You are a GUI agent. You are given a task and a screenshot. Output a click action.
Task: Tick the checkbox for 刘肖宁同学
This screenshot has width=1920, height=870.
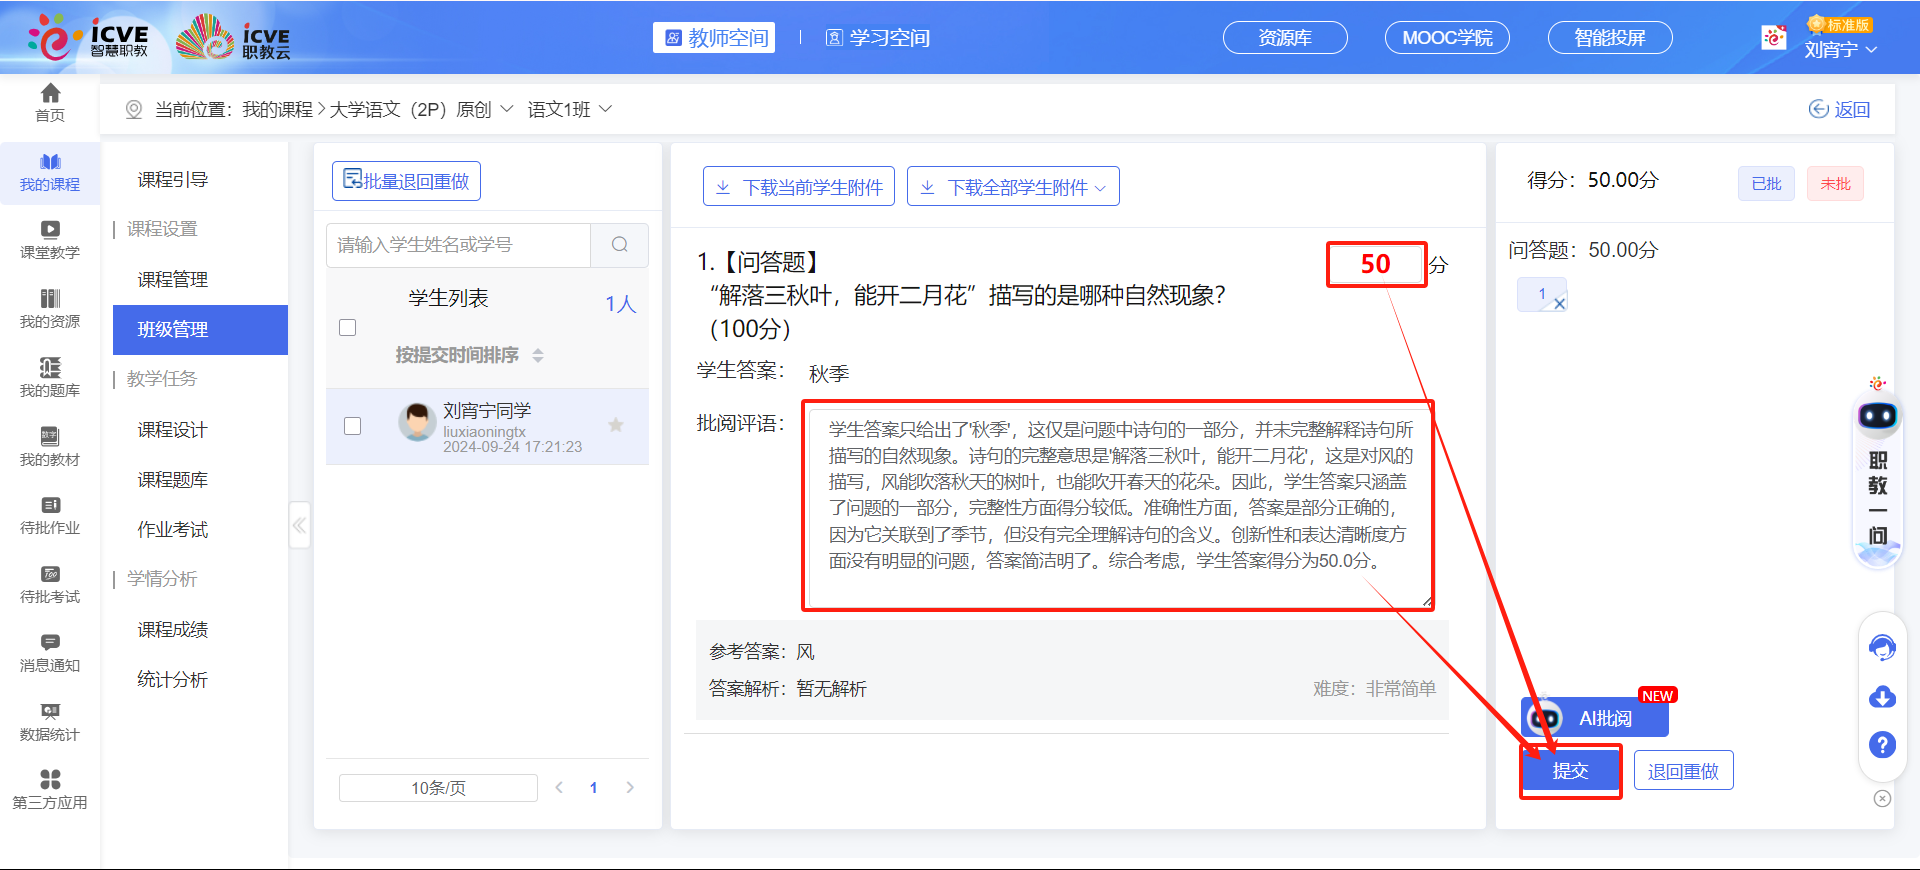[x=352, y=426]
